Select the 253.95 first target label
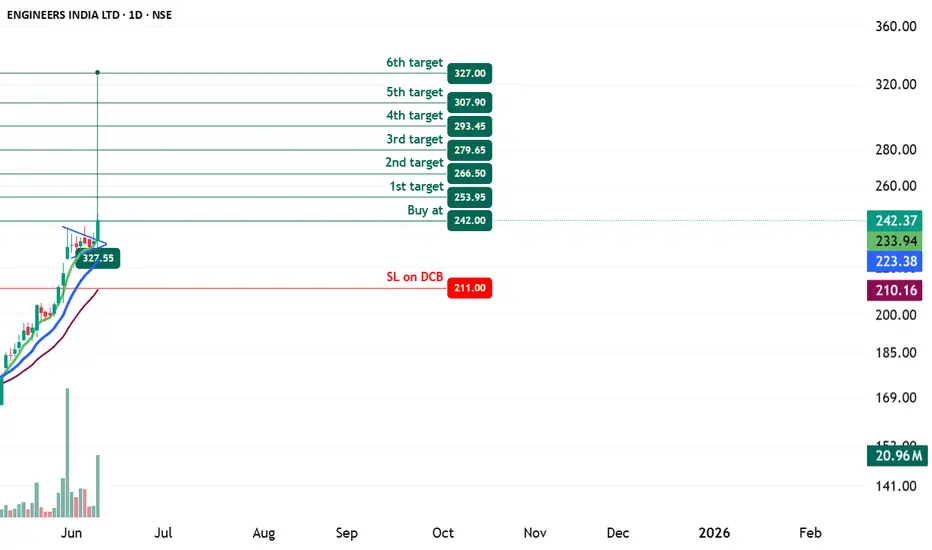This screenshot has width=932, height=550. pos(470,197)
